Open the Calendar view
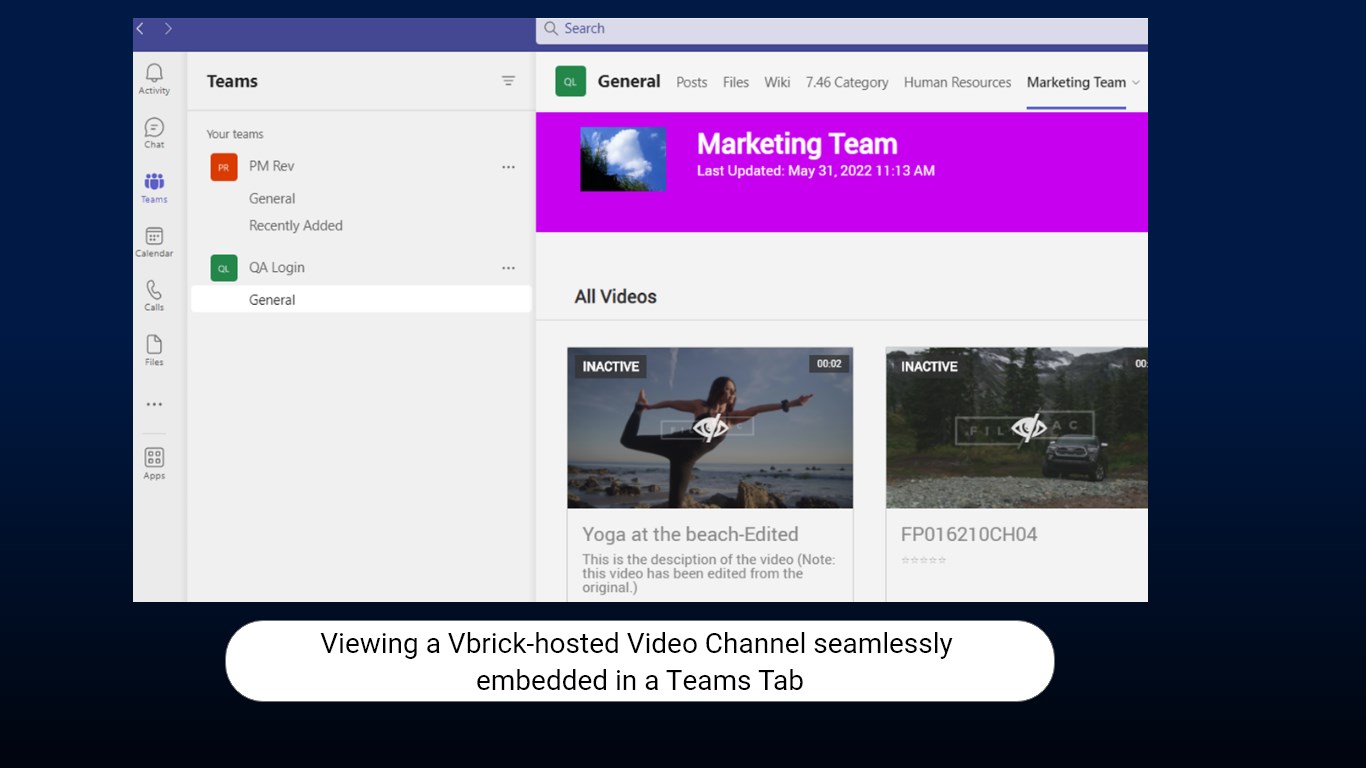The image size is (1366, 768). click(x=154, y=242)
